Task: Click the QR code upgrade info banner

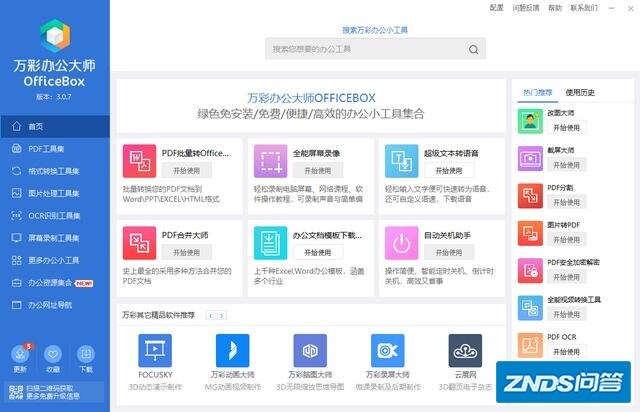Action: (53, 392)
